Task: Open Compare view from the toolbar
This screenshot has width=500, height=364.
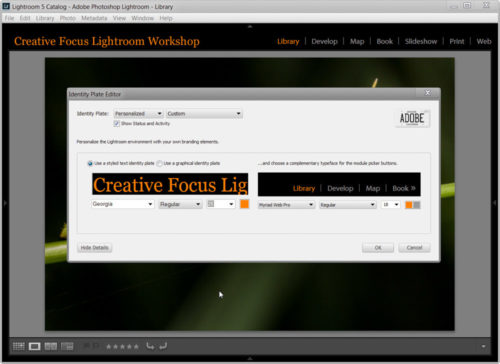Action: pos(51,347)
